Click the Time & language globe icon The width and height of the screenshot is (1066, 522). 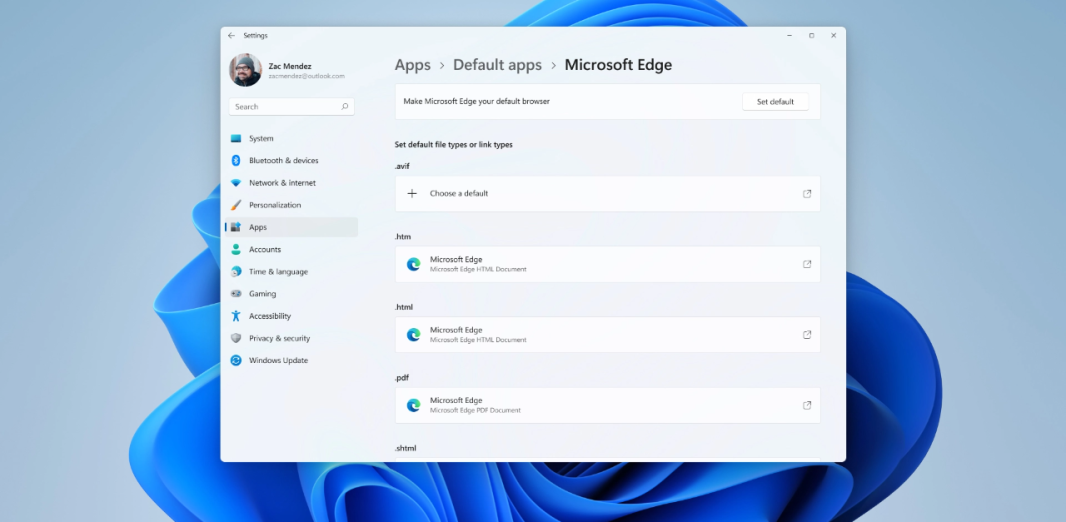pyautogui.click(x=236, y=272)
